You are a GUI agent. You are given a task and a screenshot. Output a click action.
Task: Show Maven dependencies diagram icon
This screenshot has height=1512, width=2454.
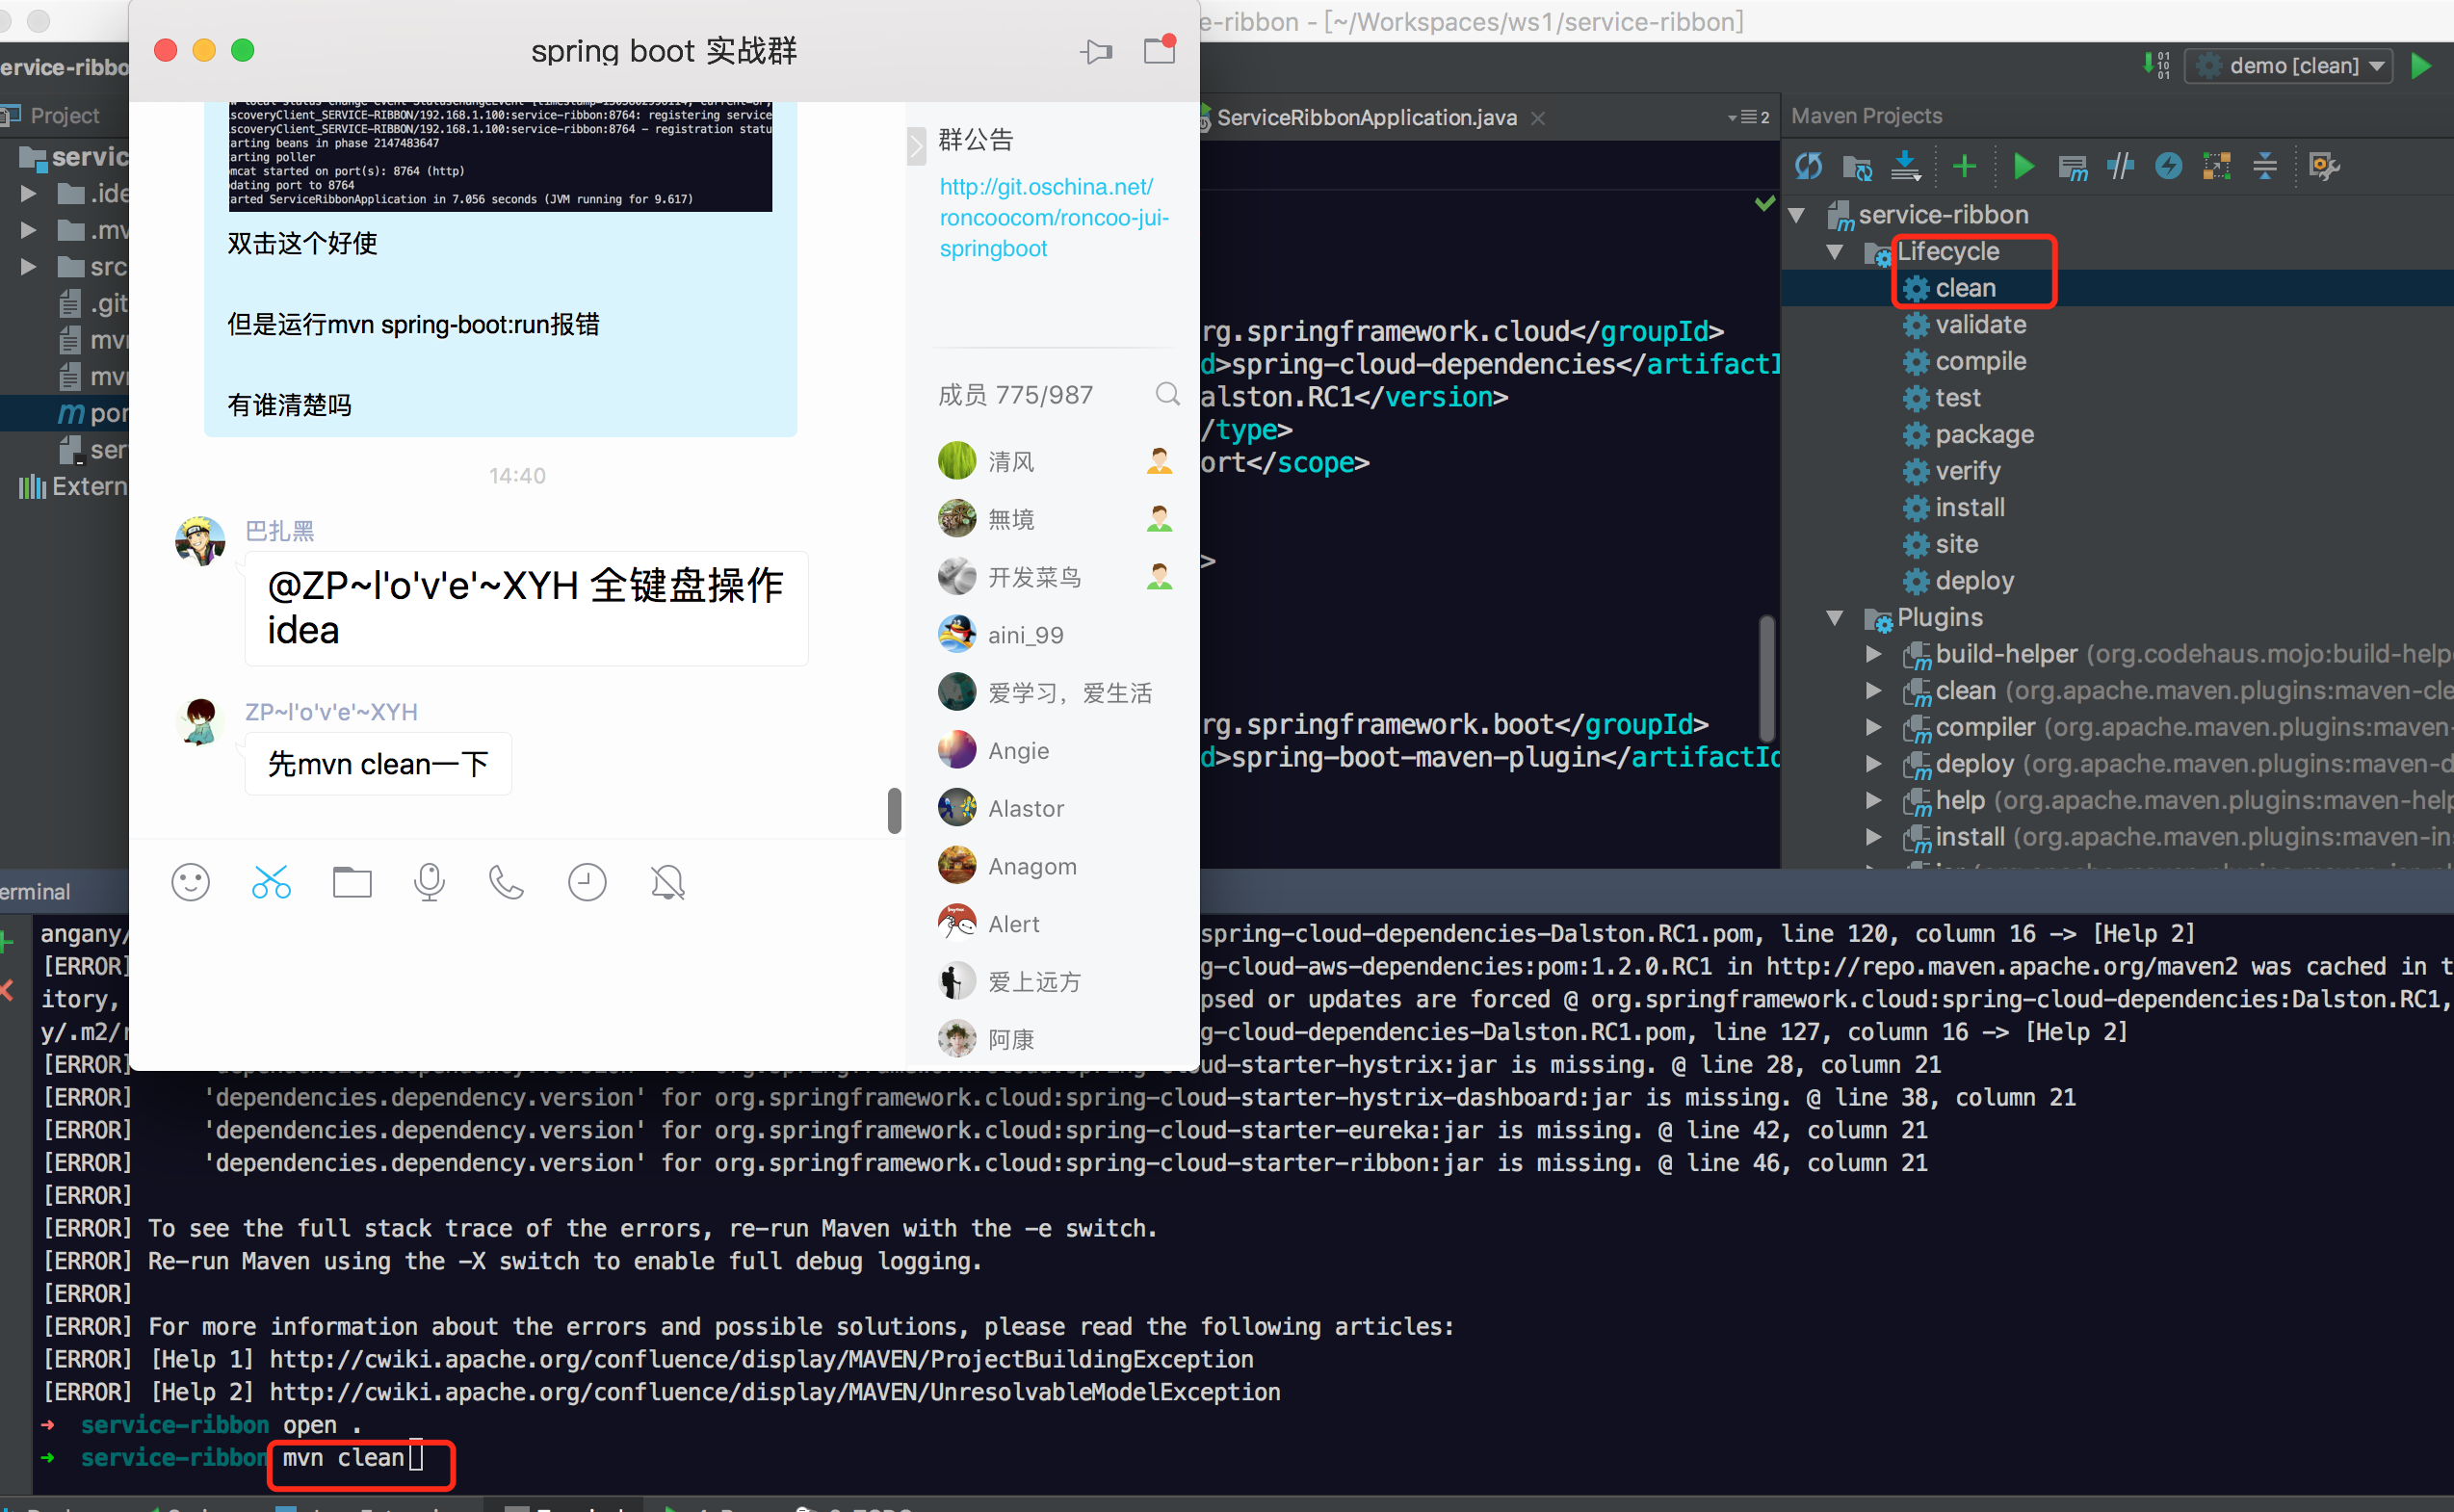[x=2217, y=166]
